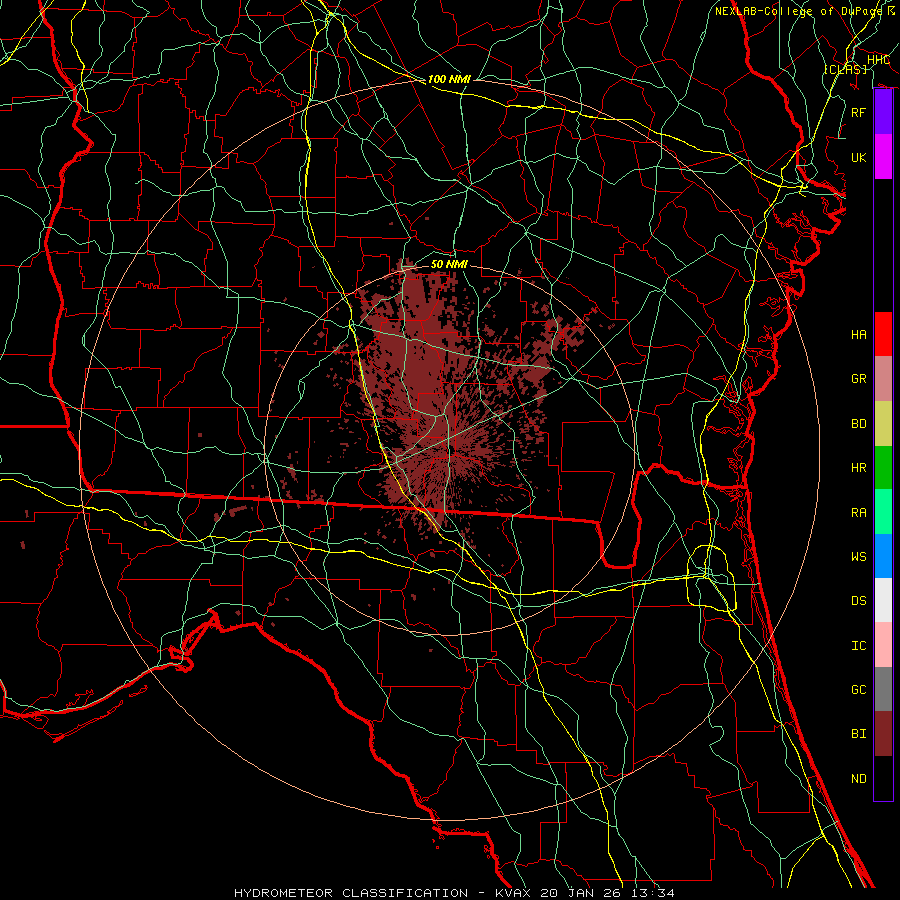This screenshot has height=900, width=900.
Task: Pick the mint green RA legend swatch
Action: pyautogui.click(x=883, y=512)
